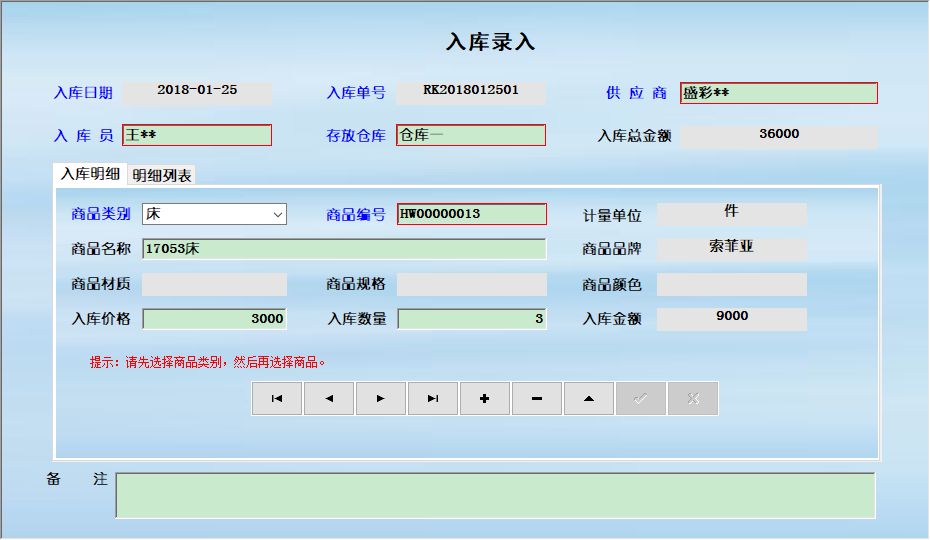Expand the 商品类别 dropdown
Screen dimensions: 930x540
pyautogui.click(x=277, y=214)
